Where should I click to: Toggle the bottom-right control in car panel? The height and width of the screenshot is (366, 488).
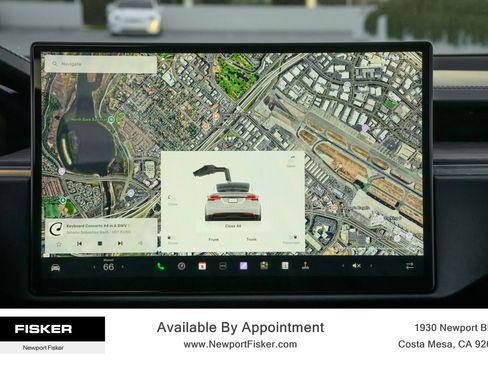point(292,240)
